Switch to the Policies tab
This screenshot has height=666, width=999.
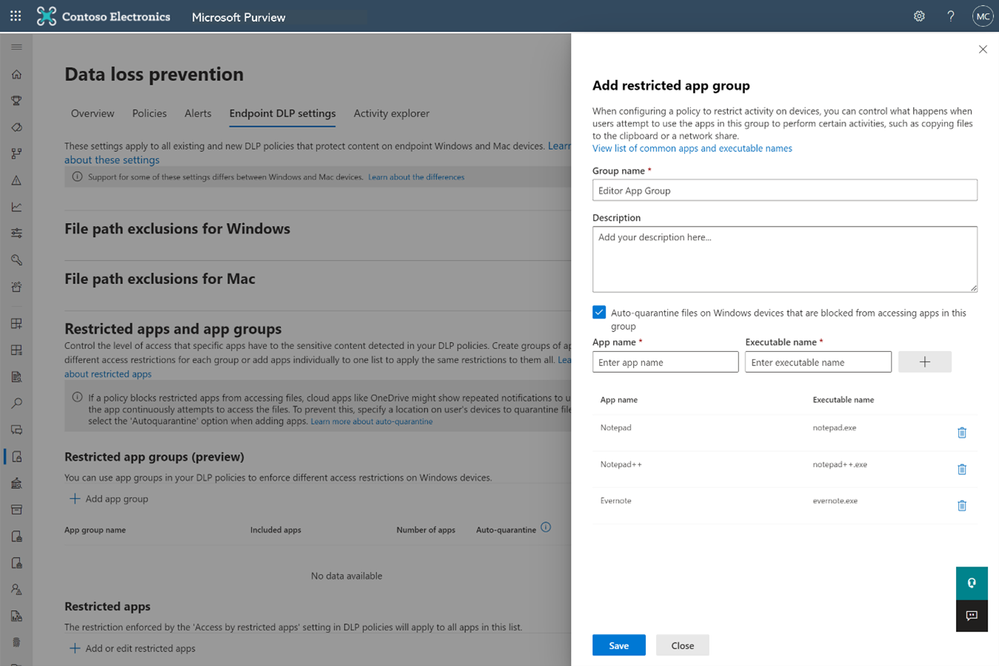(x=149, y=114)
